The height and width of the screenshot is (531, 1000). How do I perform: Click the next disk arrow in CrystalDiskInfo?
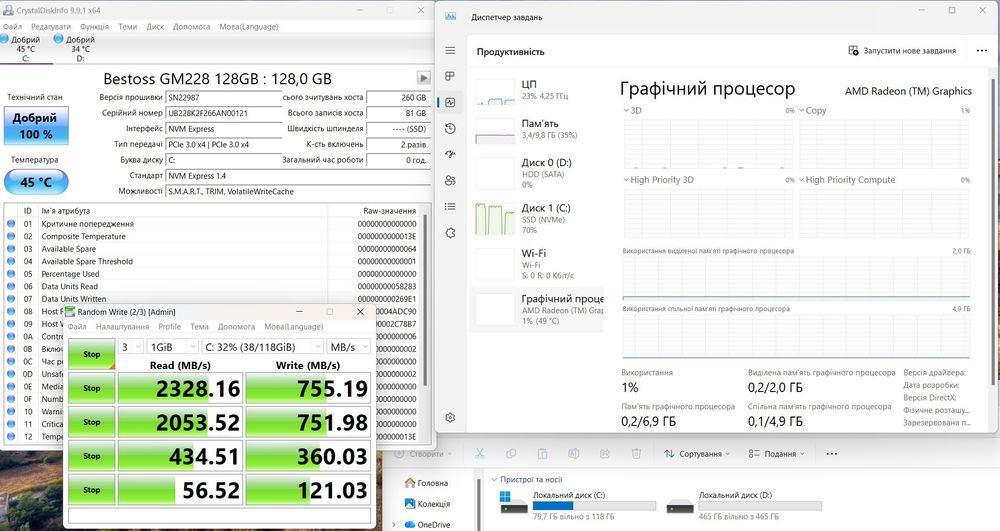click(x=423, y=78)
